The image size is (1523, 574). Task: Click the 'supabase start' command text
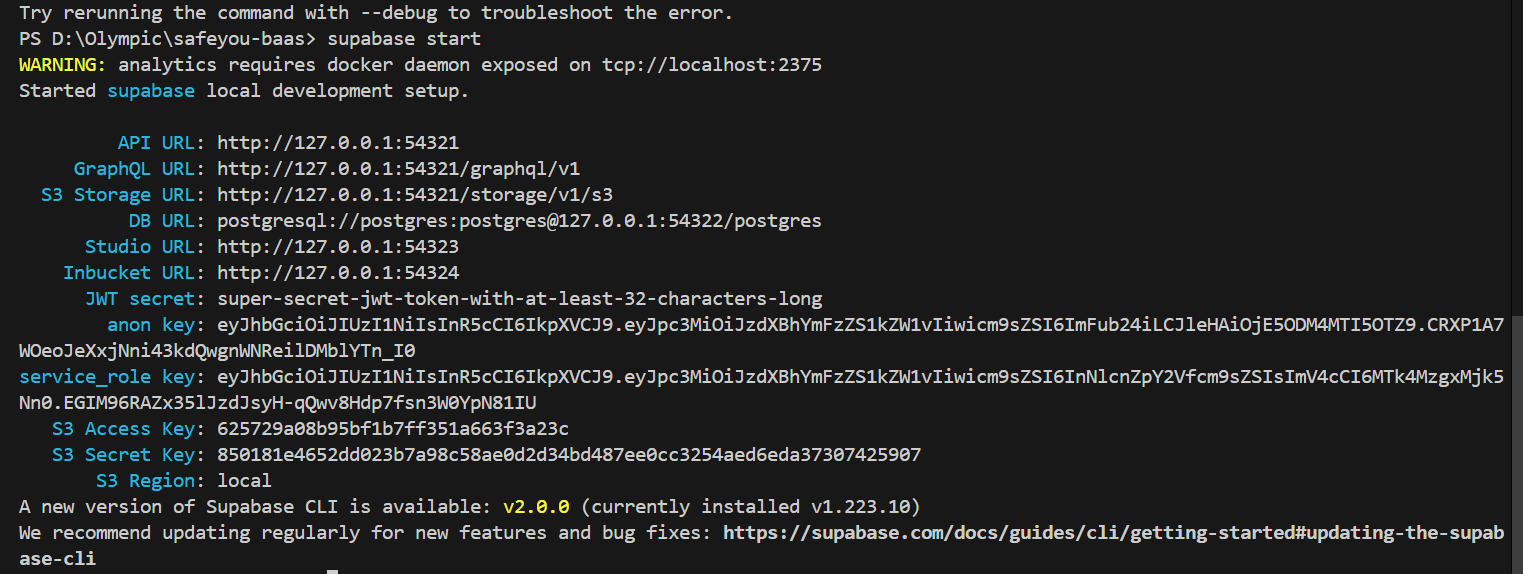(x=405, y=39)
